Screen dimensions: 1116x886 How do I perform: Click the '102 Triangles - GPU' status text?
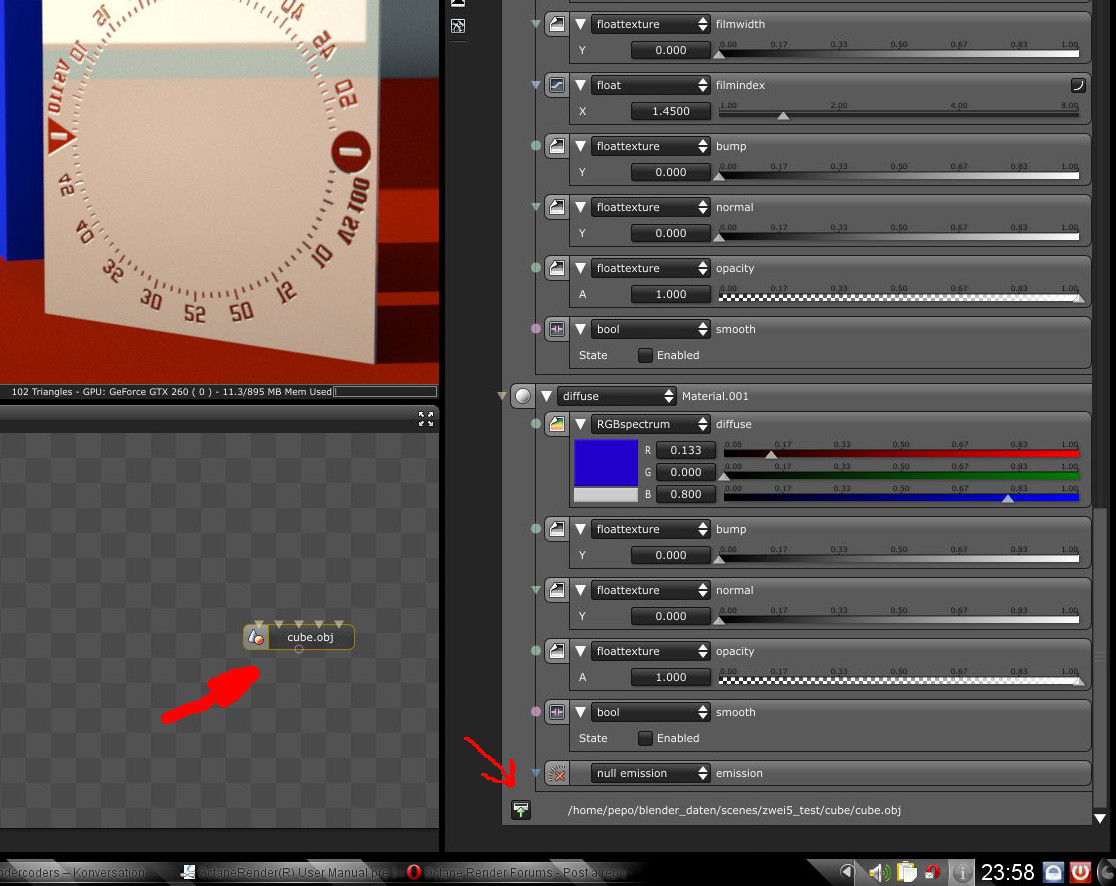coord(172,392)
